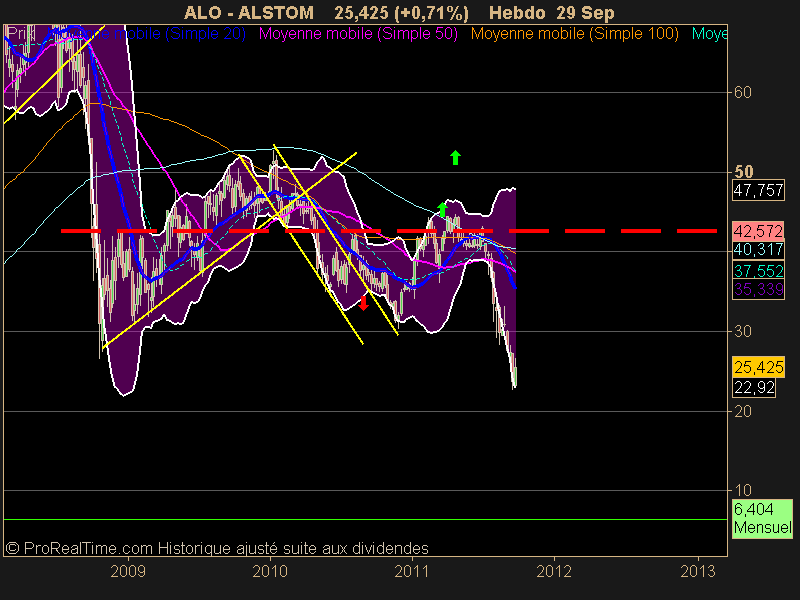Click the 22,92 price label

point(754,387)
